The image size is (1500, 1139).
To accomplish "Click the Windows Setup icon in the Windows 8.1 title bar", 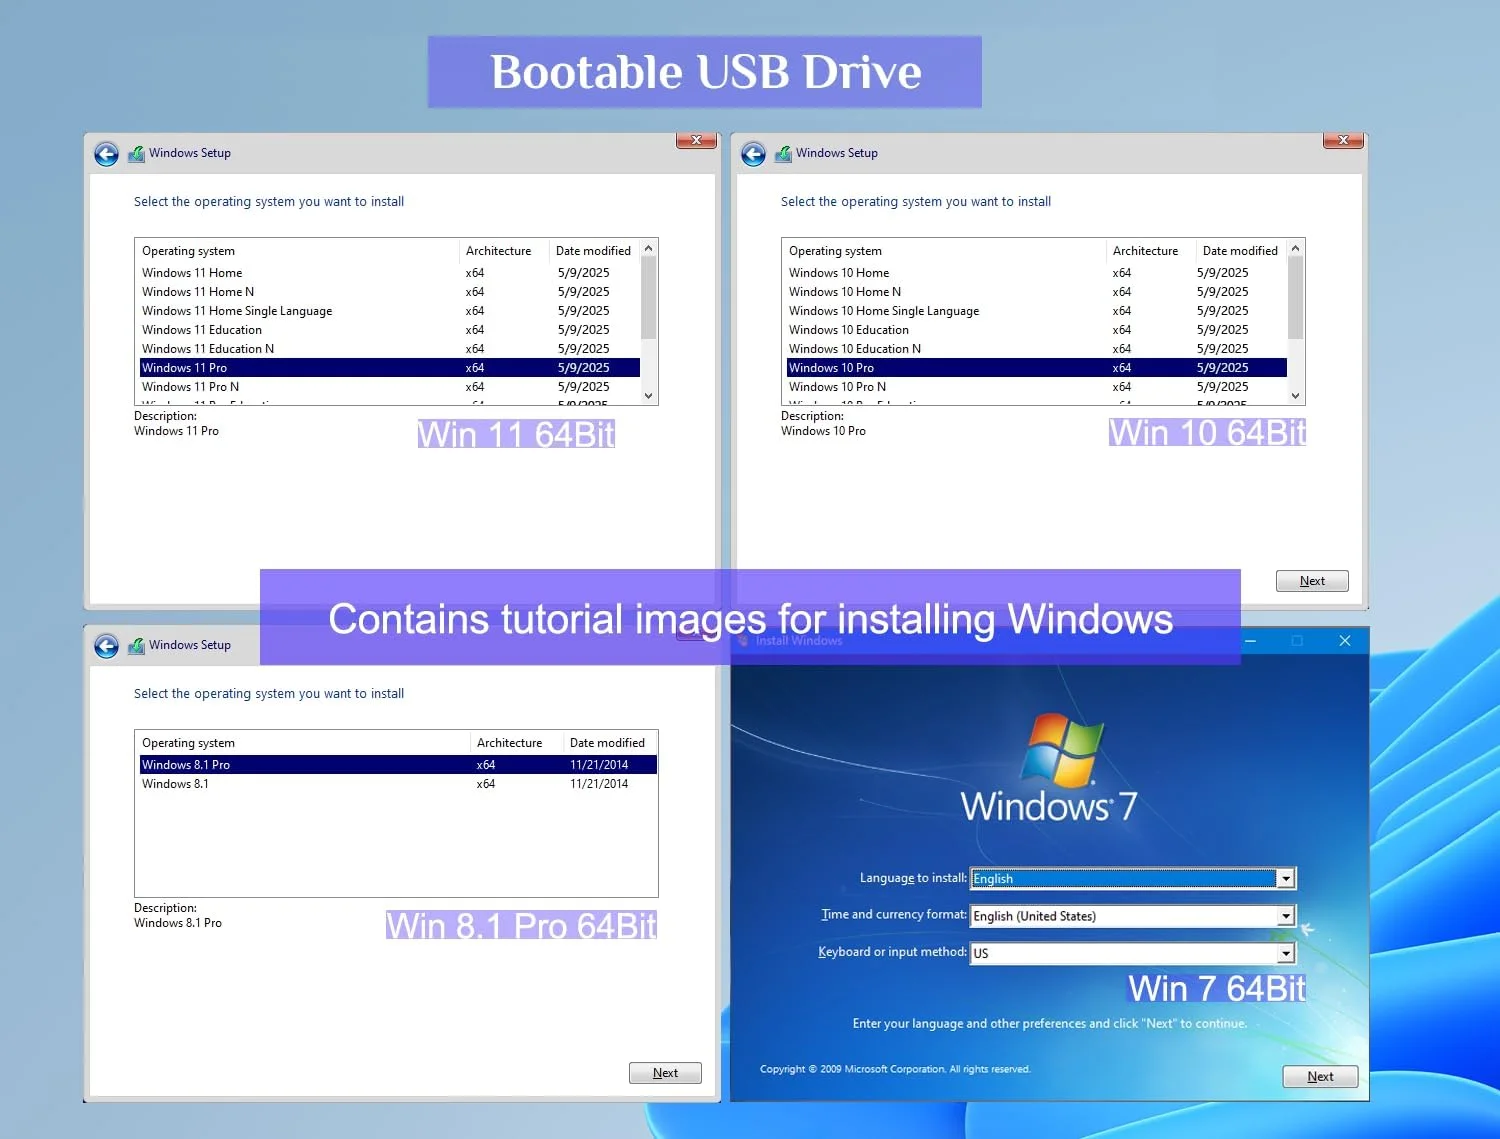I will (x=137, y=645).
